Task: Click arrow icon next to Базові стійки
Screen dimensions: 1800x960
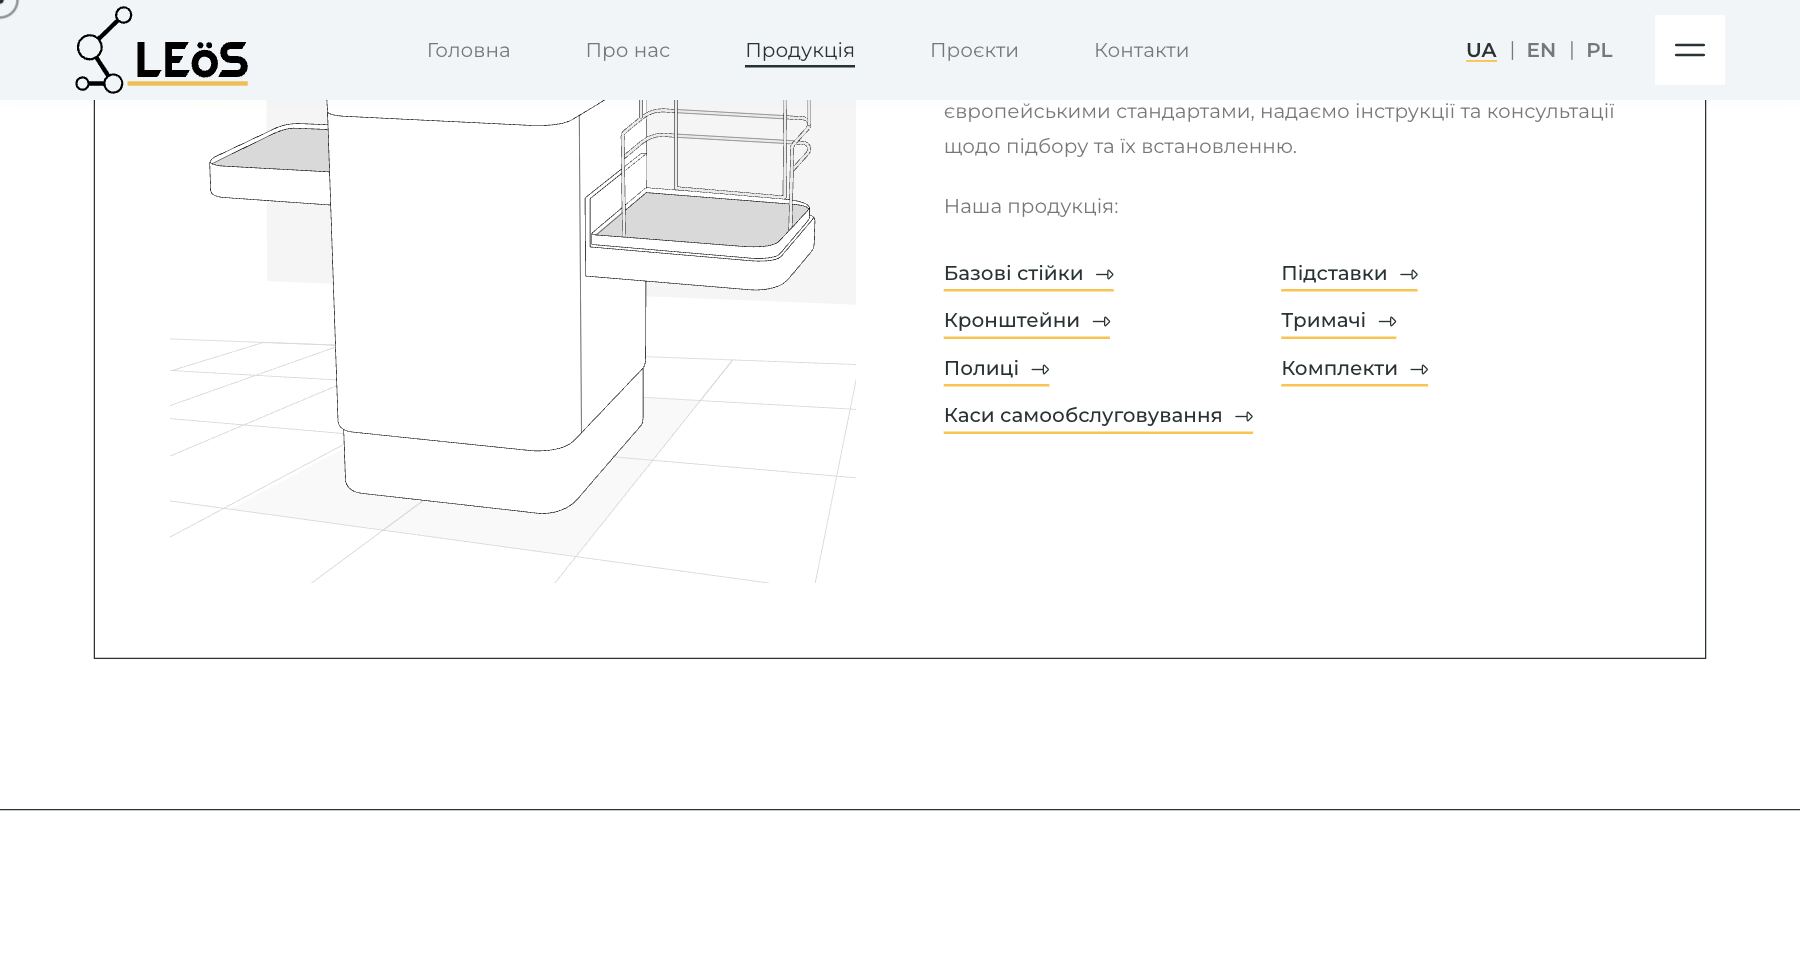Action: pos(1104,274)
